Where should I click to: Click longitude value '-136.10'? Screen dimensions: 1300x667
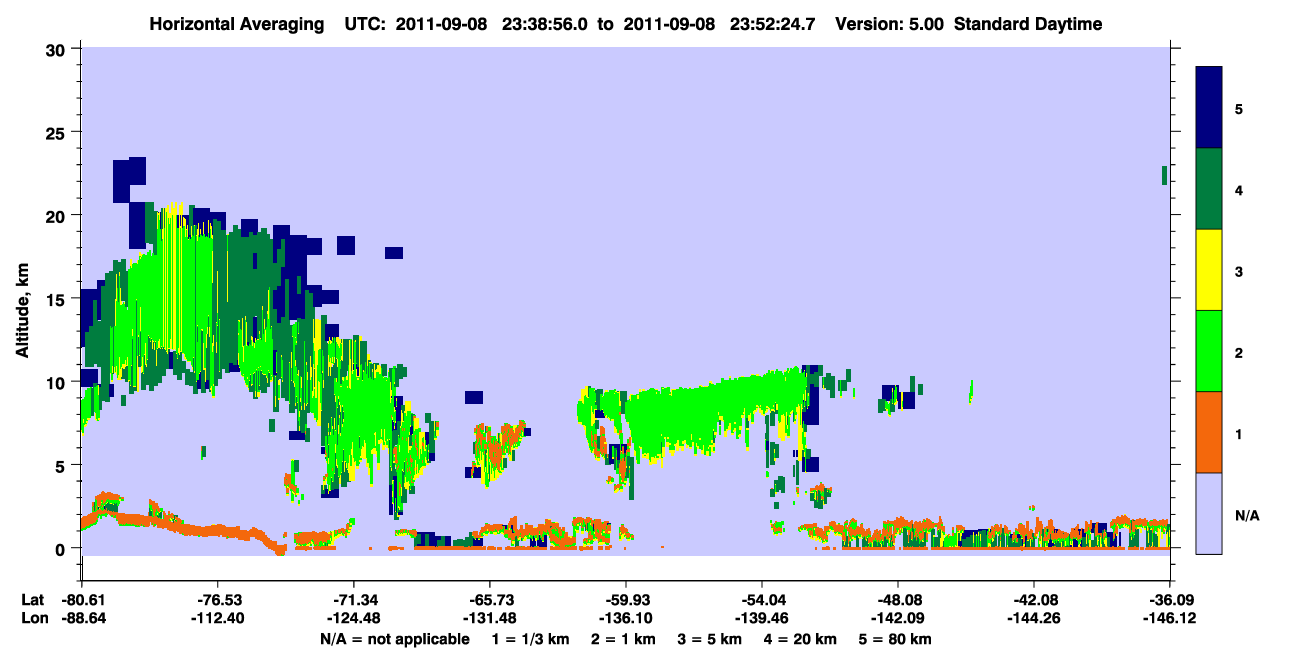(626, 618)
